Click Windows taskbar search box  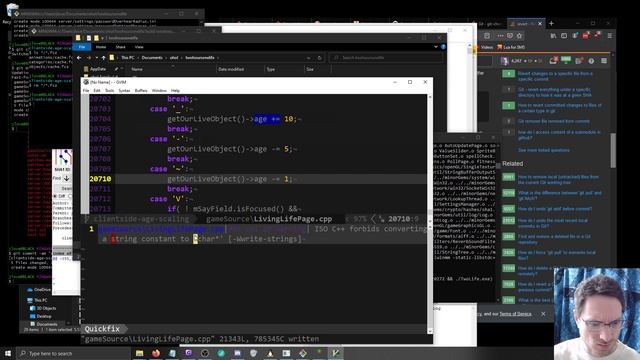coord(73,353)
